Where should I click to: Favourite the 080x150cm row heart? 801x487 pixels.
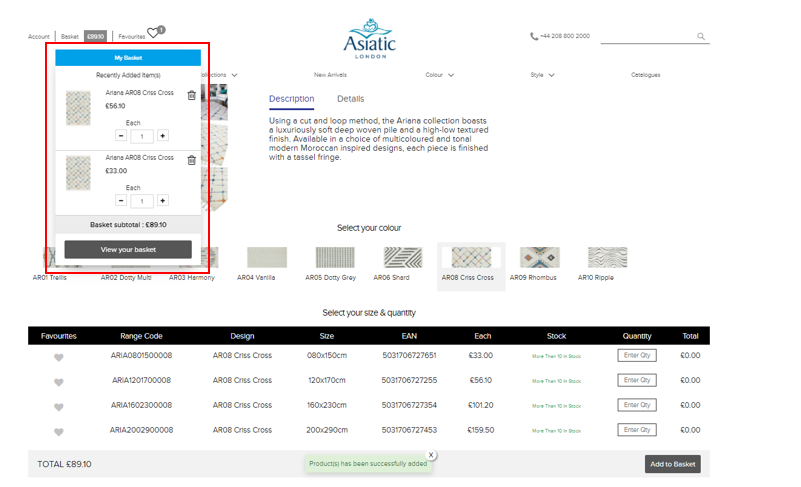pos(59,358)
